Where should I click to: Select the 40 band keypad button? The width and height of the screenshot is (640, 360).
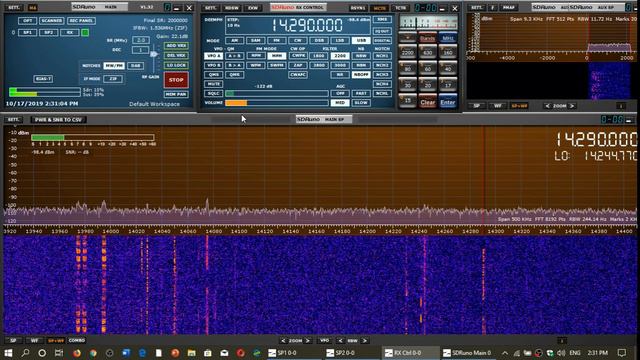pyautogui.click(x=448, y=69)
